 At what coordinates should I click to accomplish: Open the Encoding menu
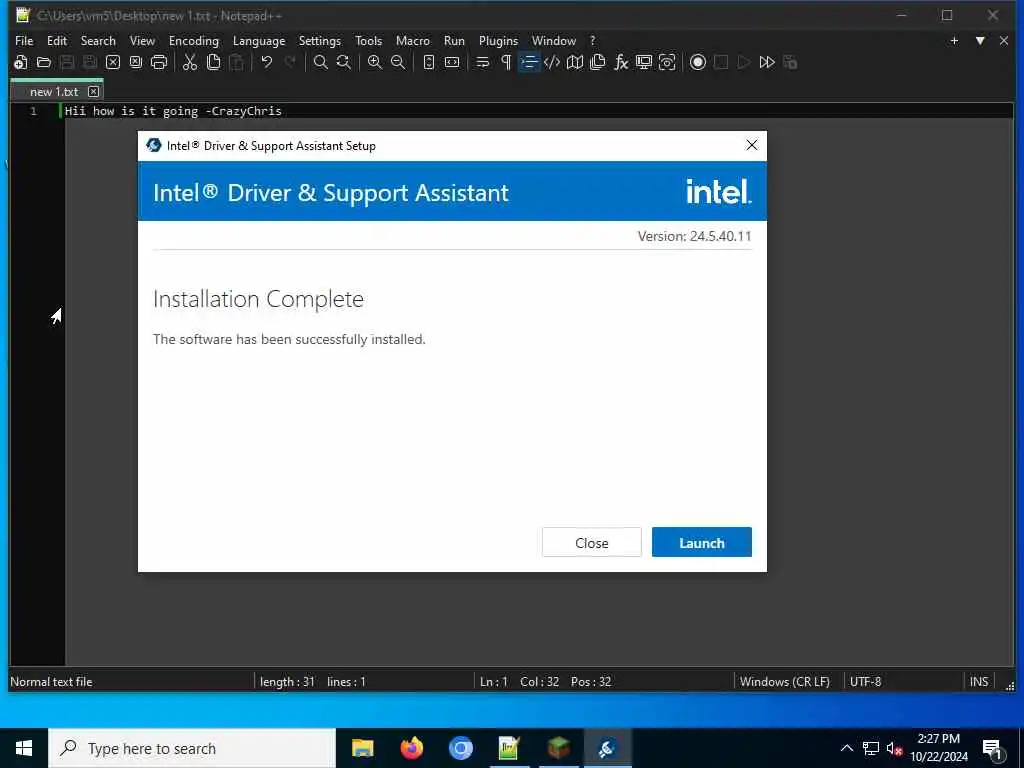[194, 40]
